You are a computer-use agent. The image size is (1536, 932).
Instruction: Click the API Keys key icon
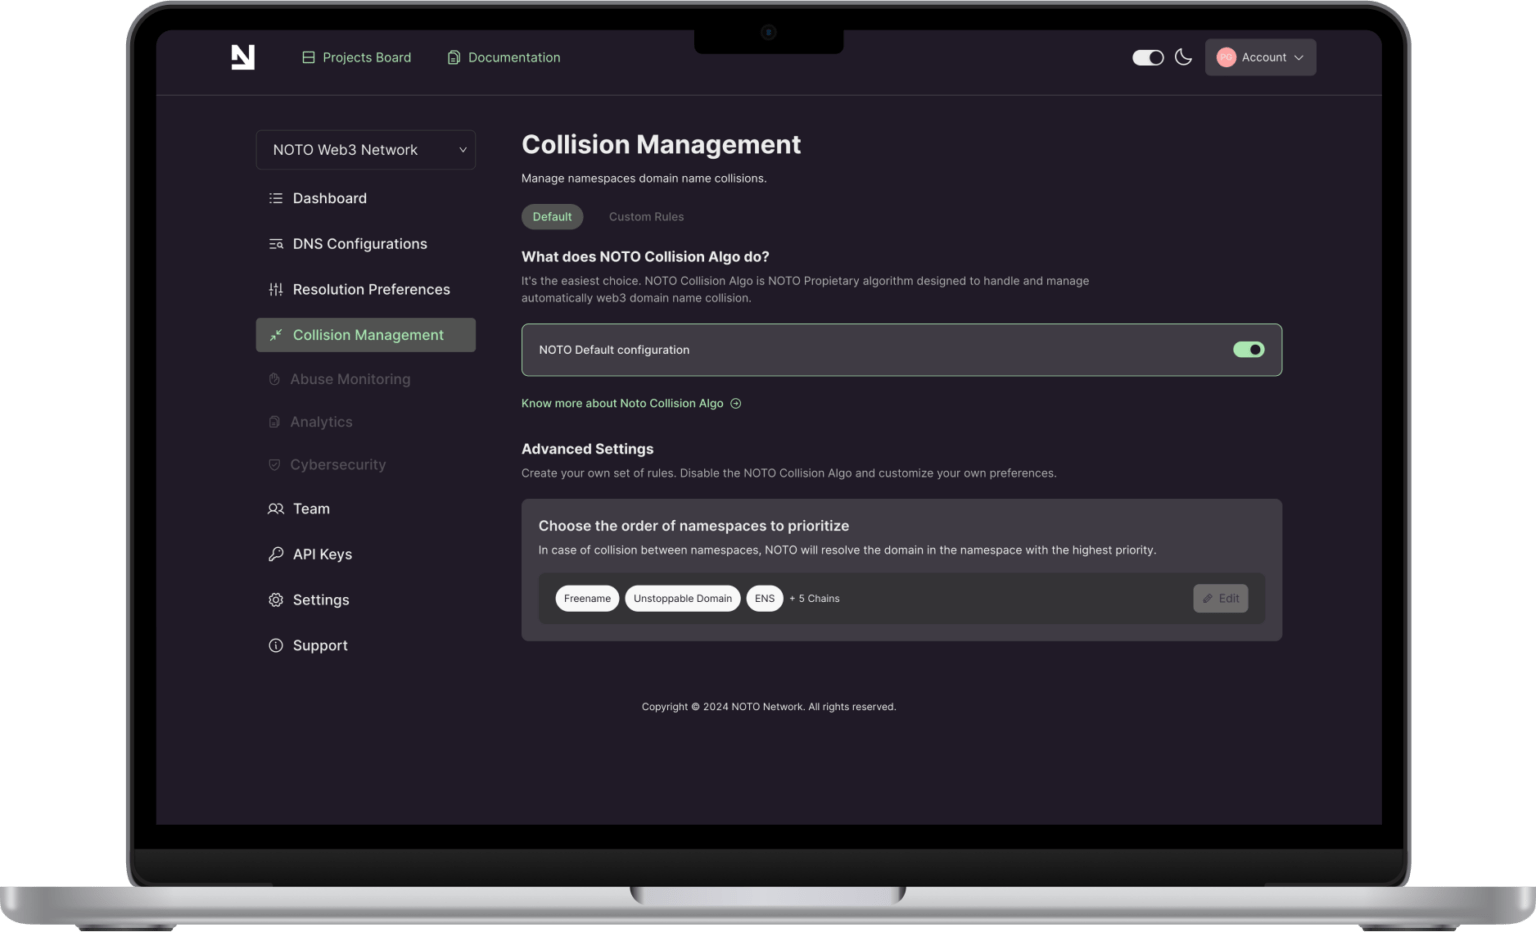(x=276, y=553)
